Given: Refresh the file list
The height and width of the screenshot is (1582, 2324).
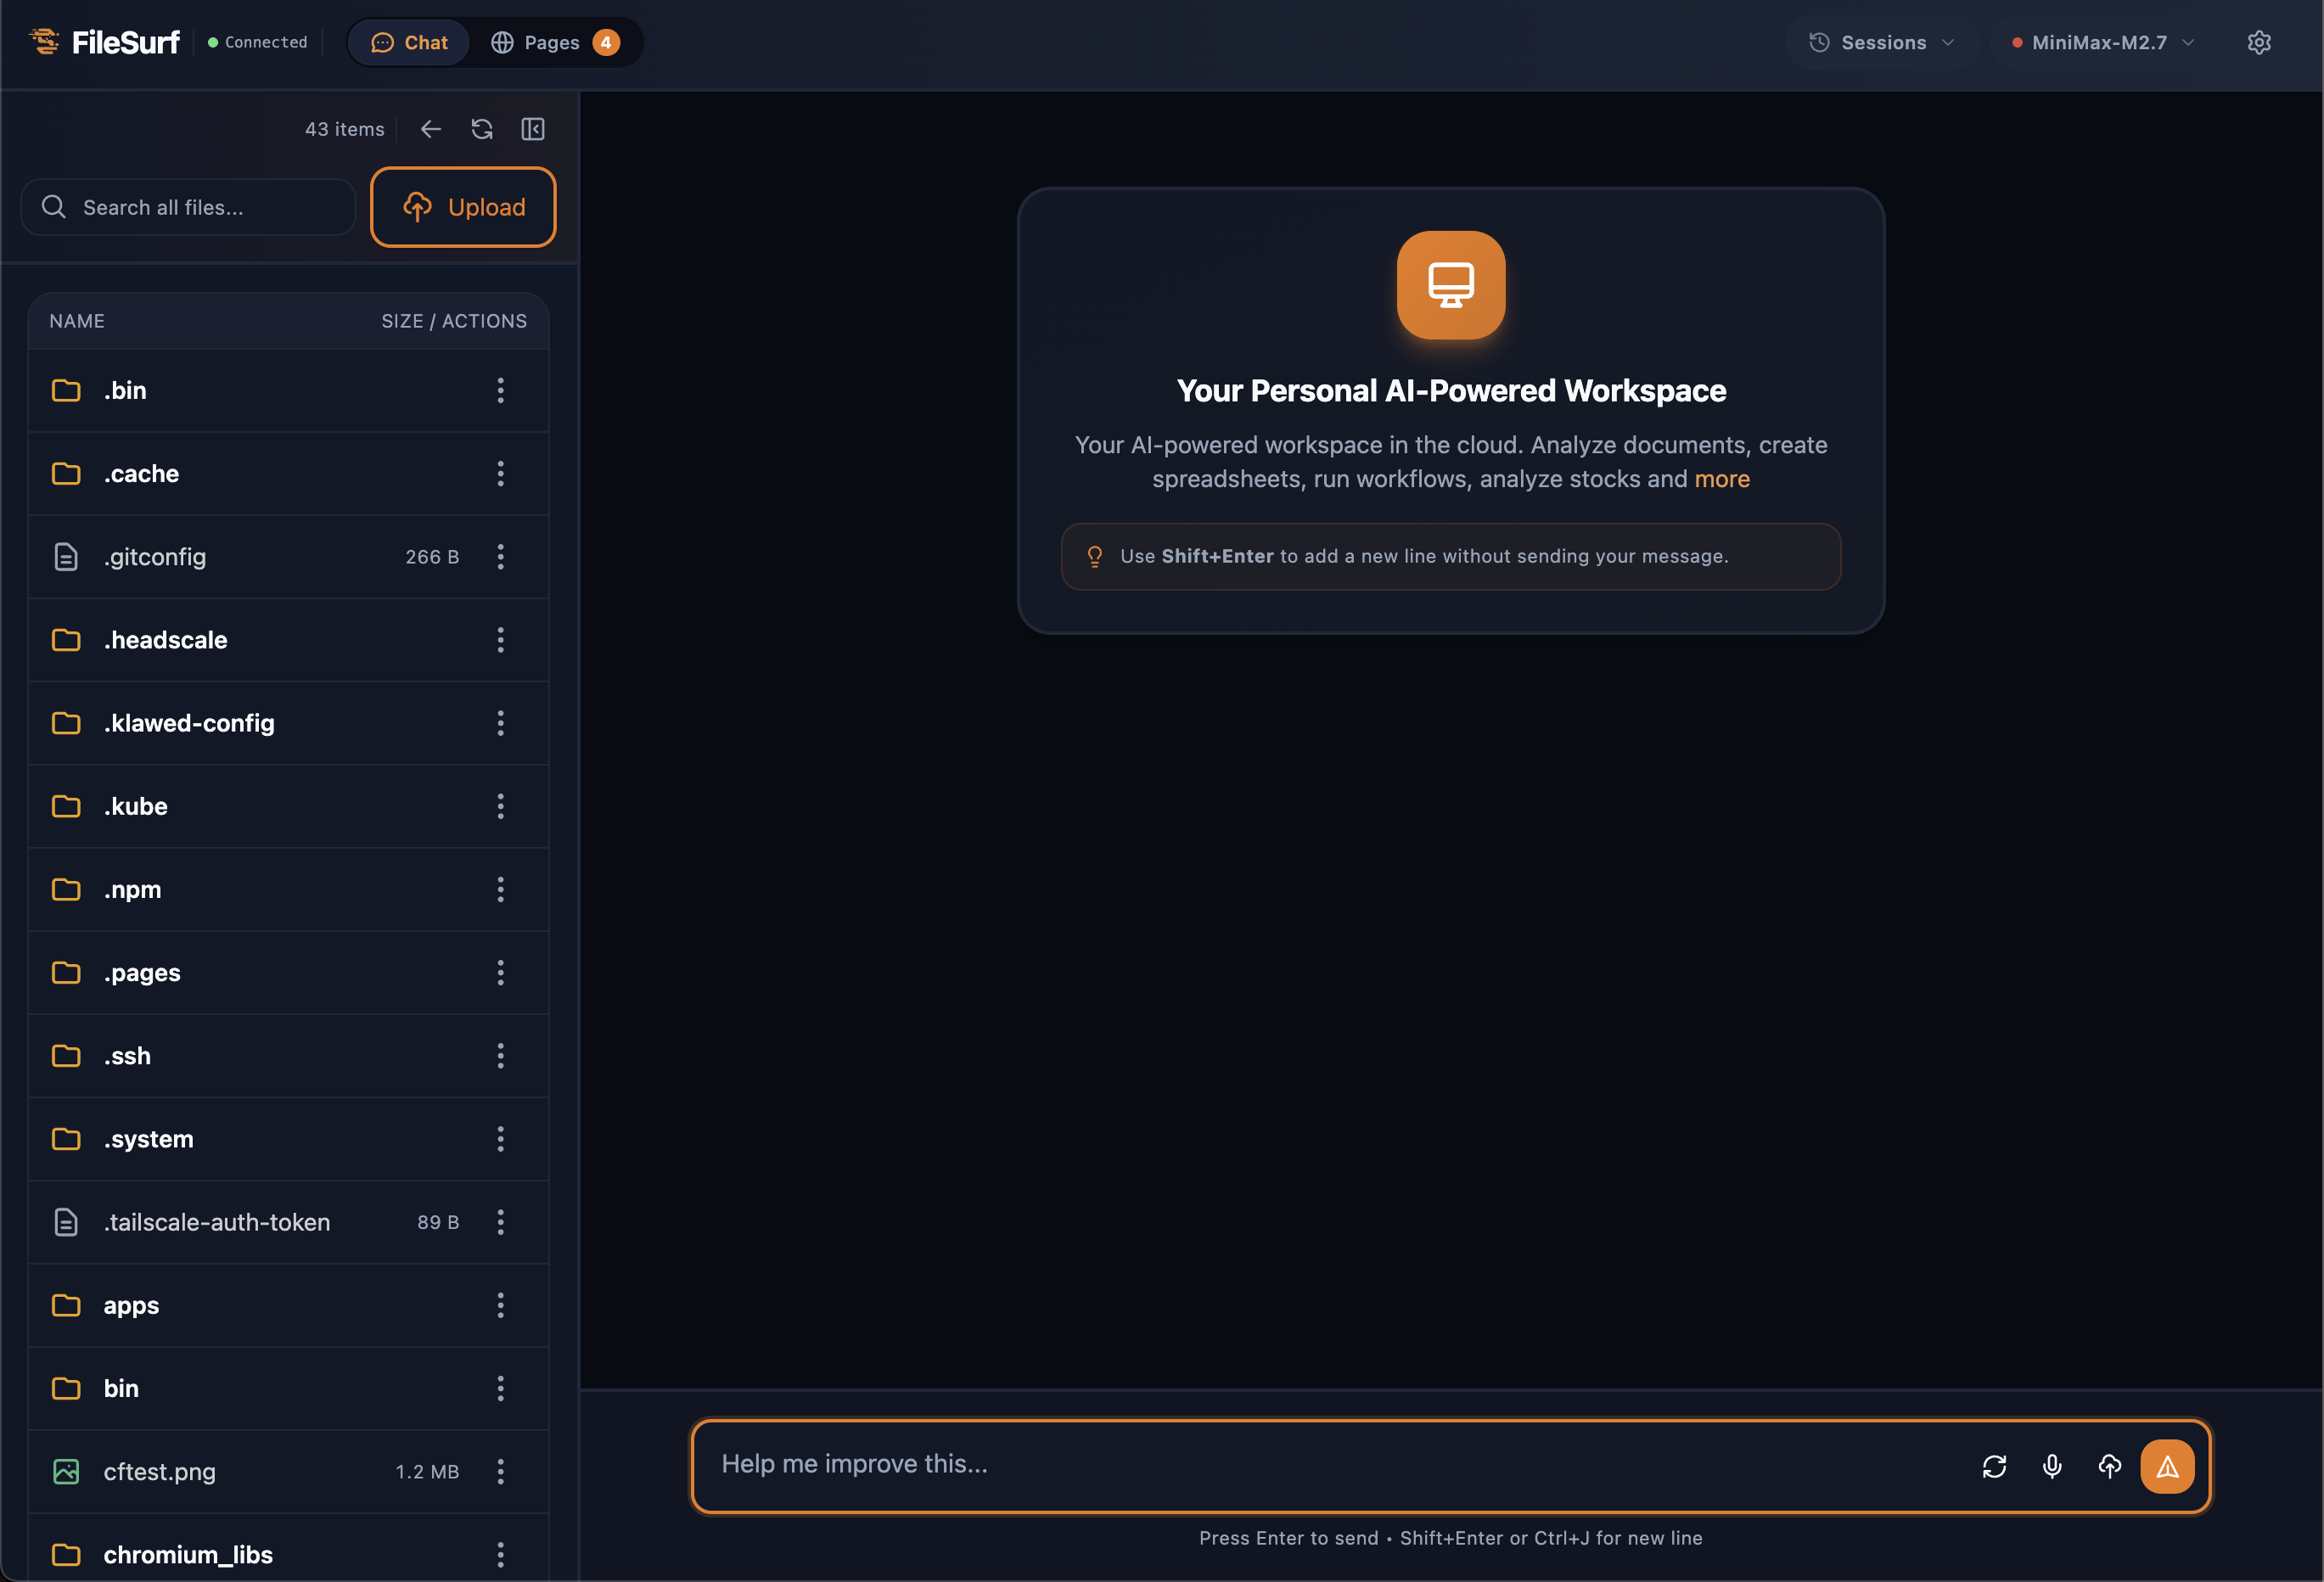Looking at the screenshot, I should [482, 129].
